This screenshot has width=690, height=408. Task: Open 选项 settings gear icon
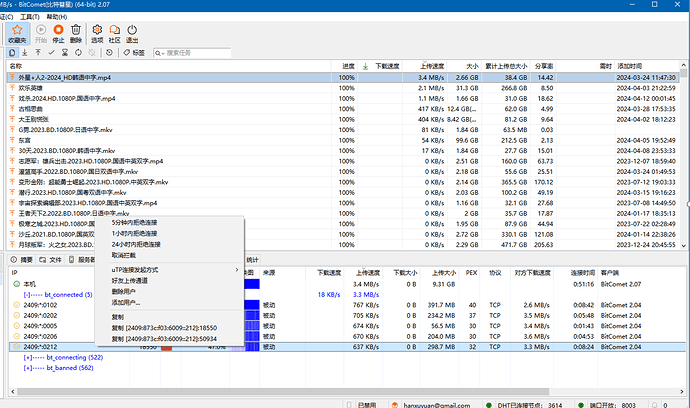pos(97,33)
